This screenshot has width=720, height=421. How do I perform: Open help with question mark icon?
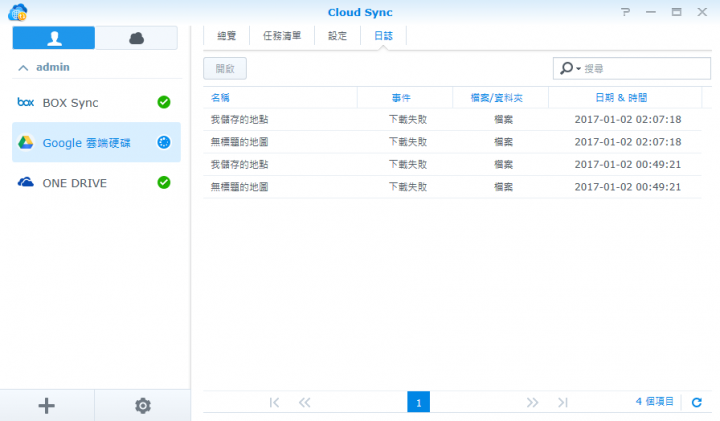tap(625, 12)
